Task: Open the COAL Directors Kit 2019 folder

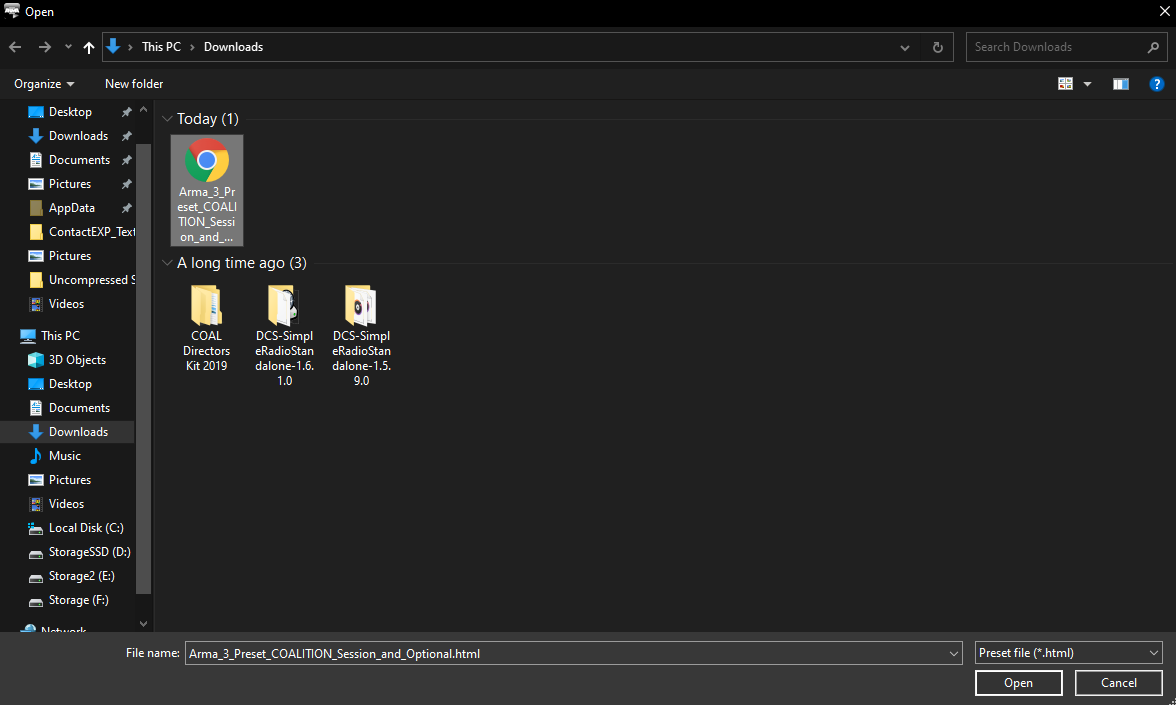Action: 206,328
